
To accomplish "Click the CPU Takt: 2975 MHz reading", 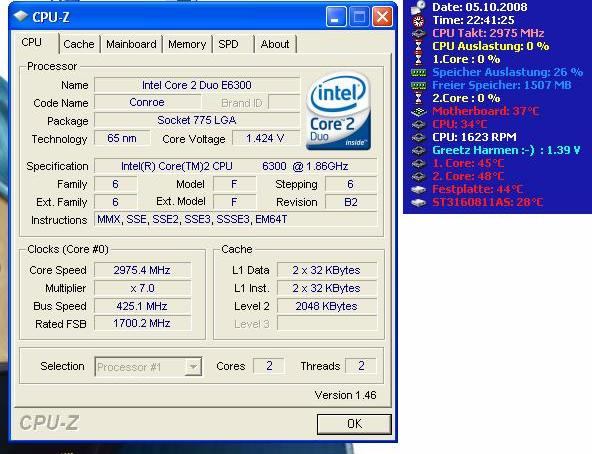I will tap(488, 33).
